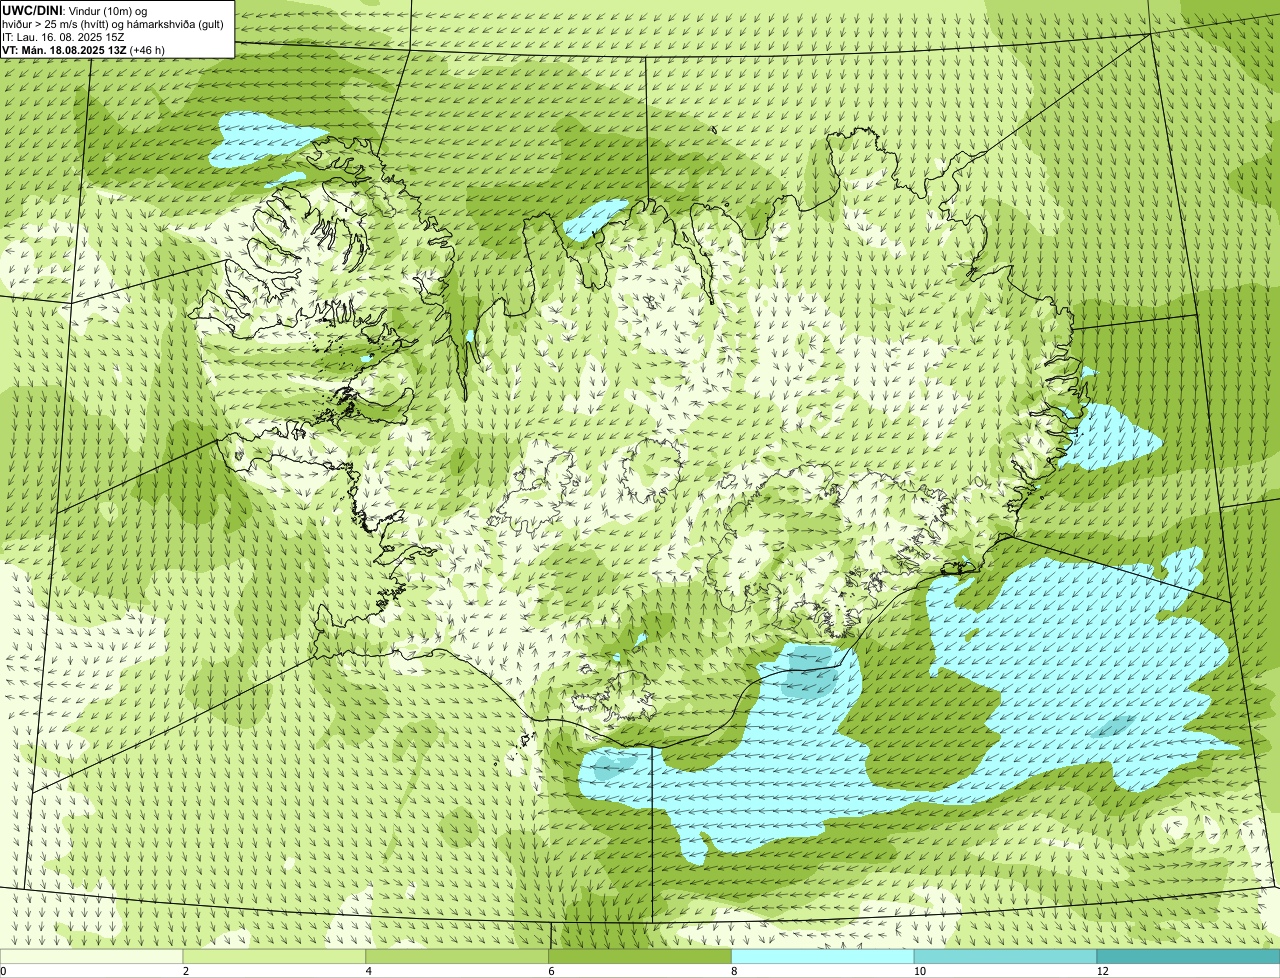Click the light cyan 8–10 m/s legend swatch
1280x978 pixels.
(x=824, y=957)
